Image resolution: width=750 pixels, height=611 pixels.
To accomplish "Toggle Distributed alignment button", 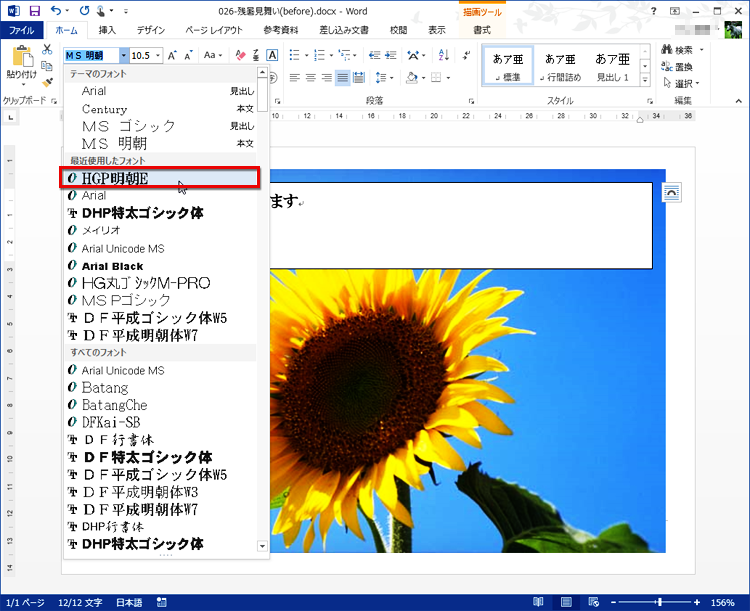I will 359,78.
